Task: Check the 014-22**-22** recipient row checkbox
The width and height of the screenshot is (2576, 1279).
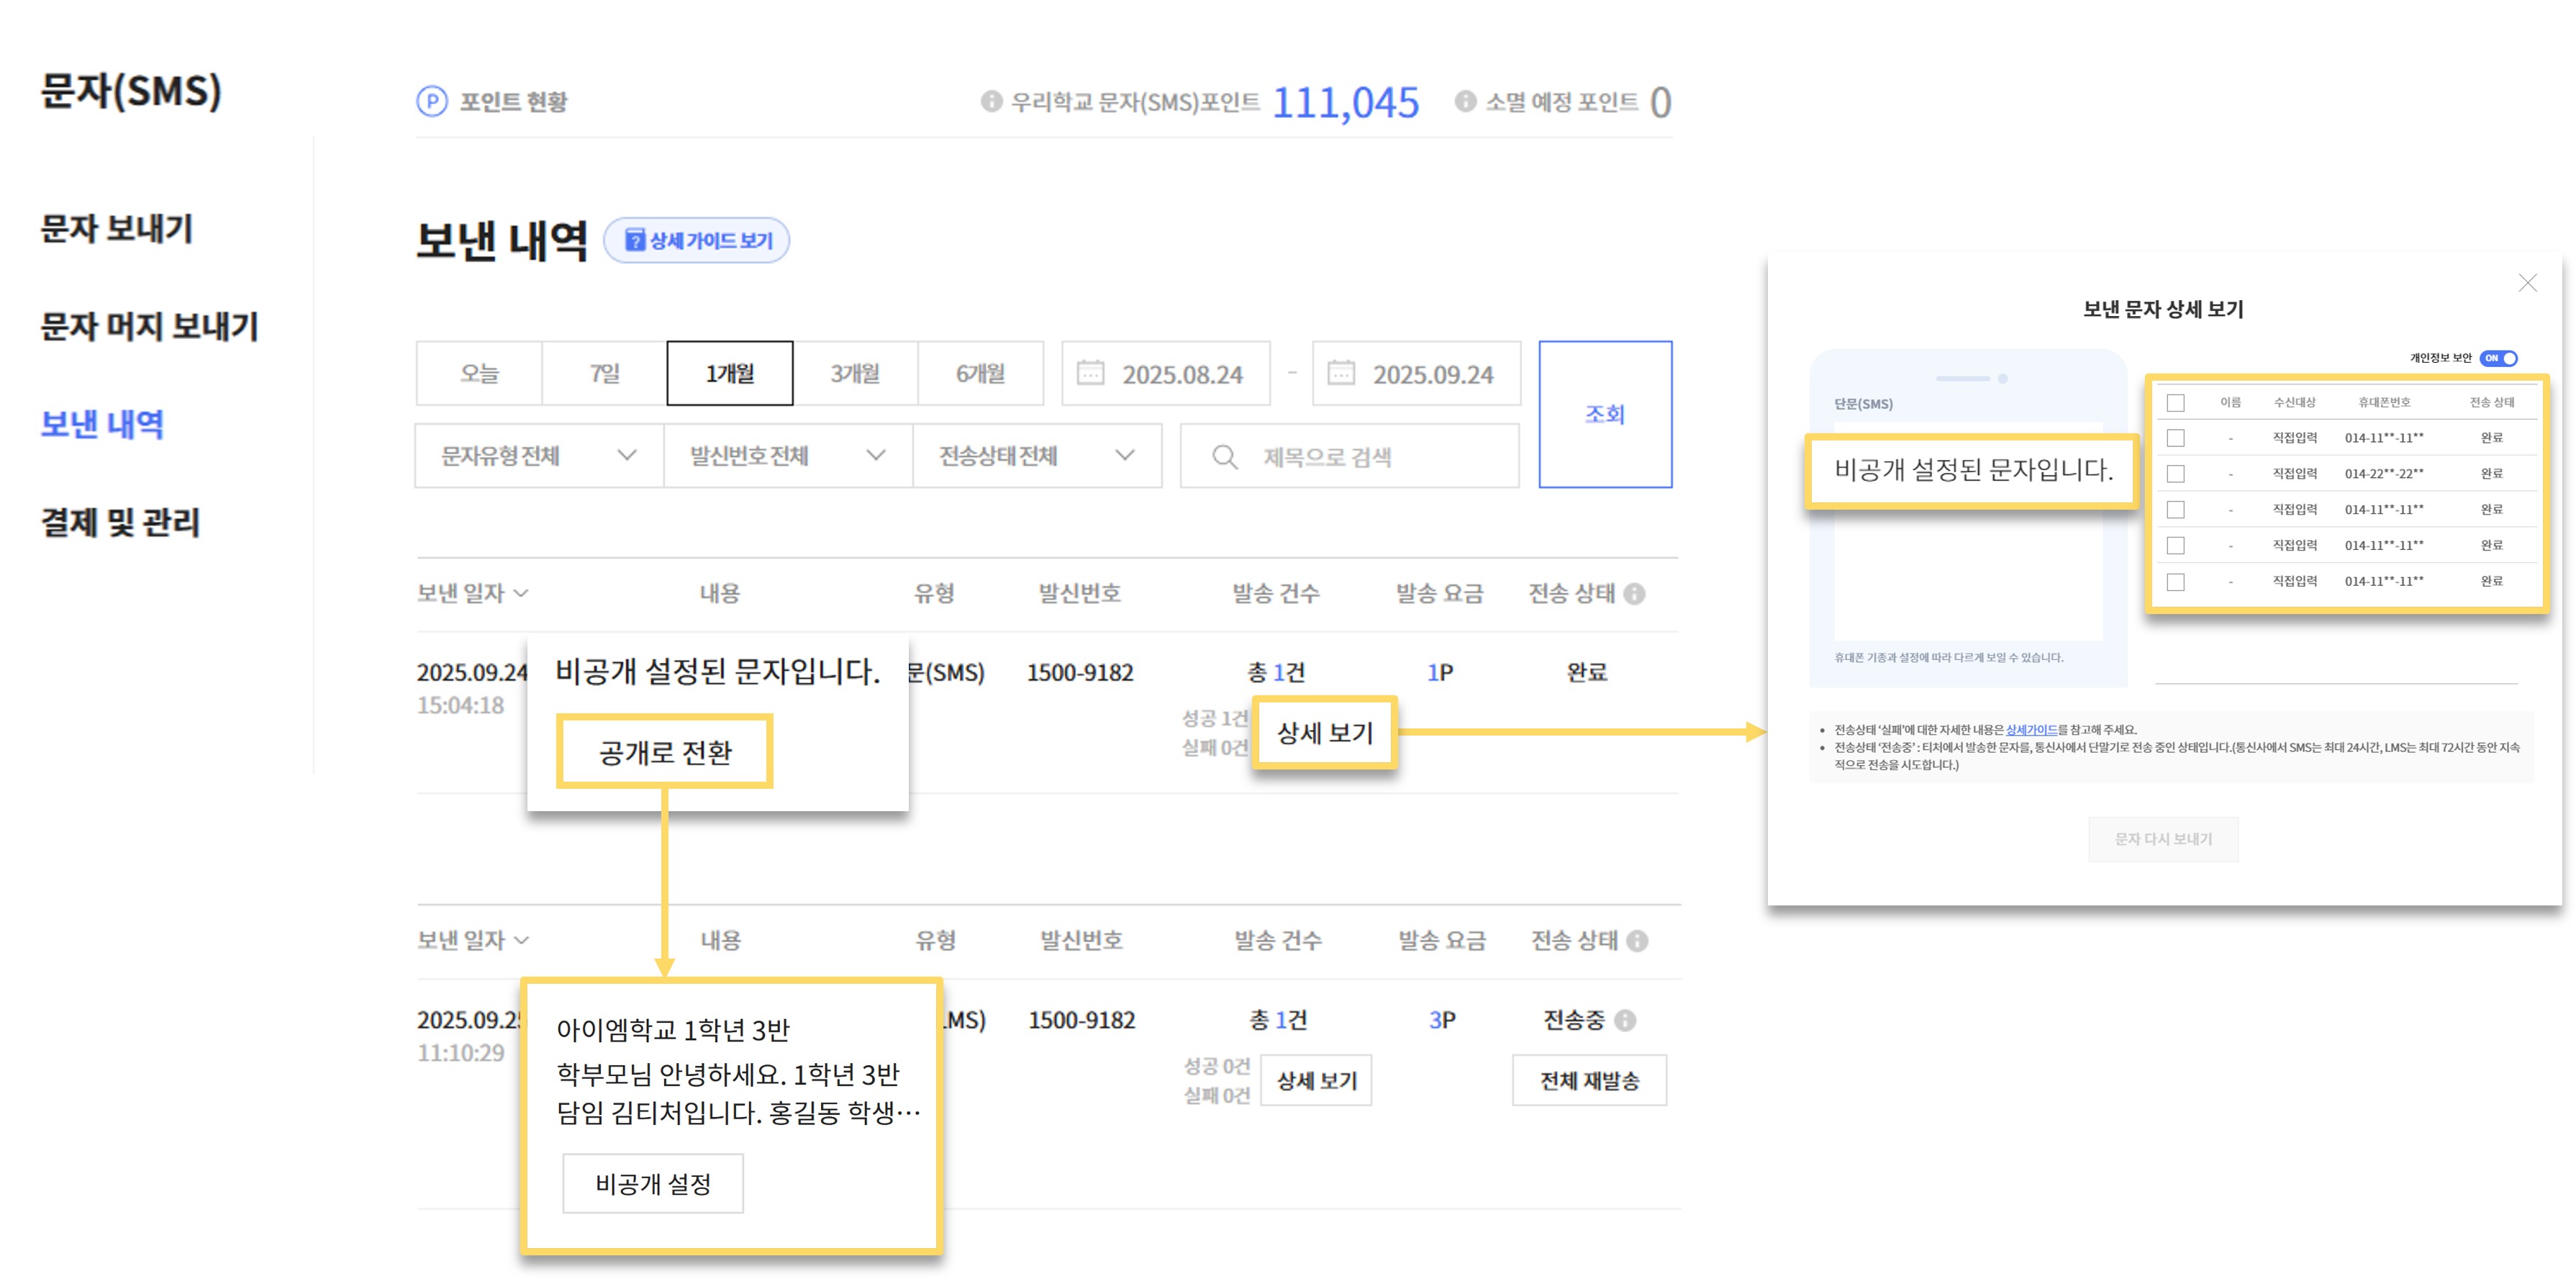Action: (2175, 474)
